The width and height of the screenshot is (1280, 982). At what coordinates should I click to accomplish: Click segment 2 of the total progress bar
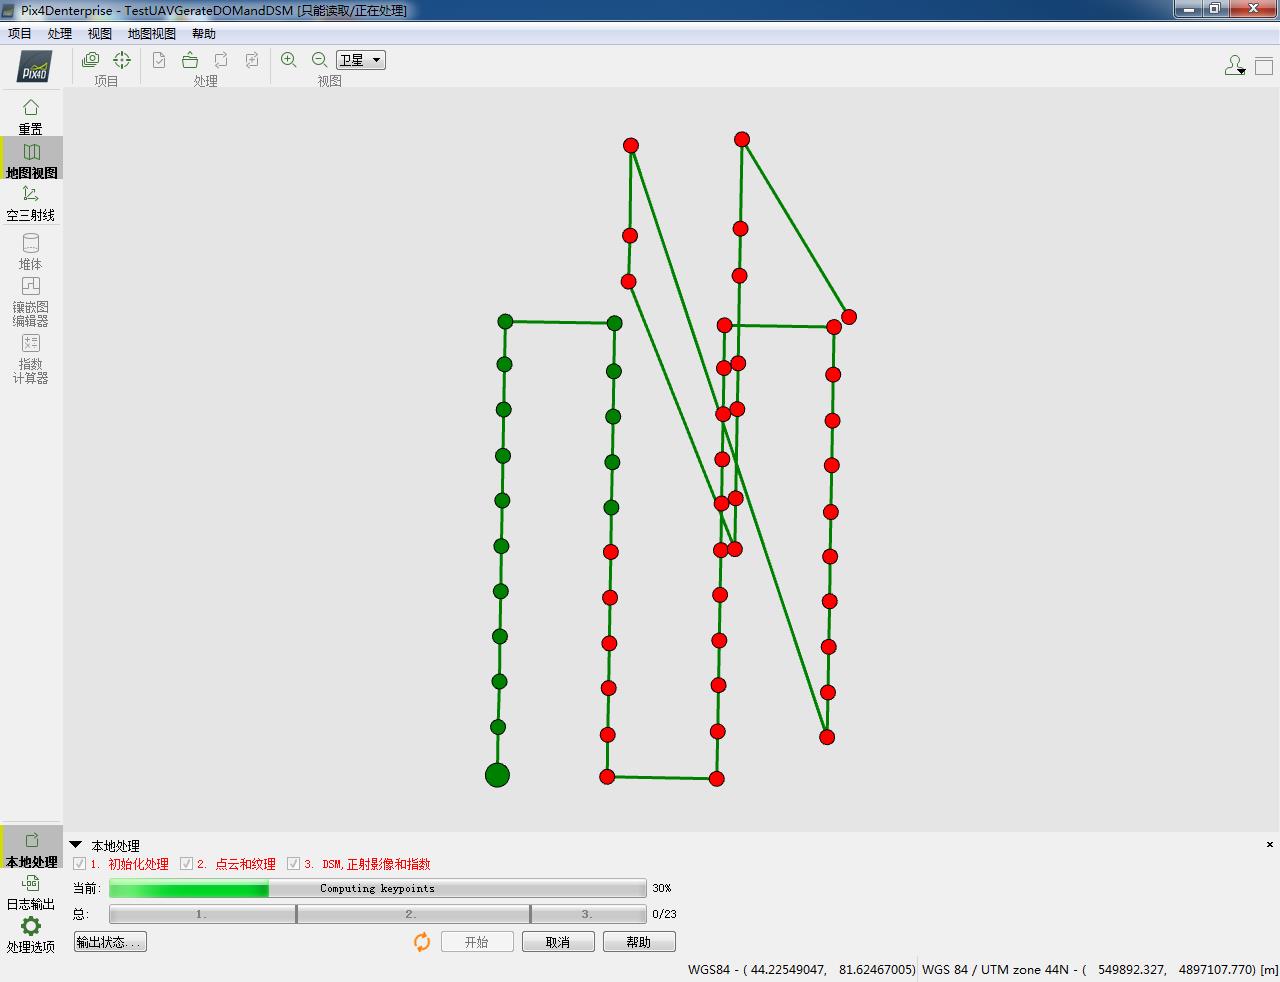tap(413, 914)
